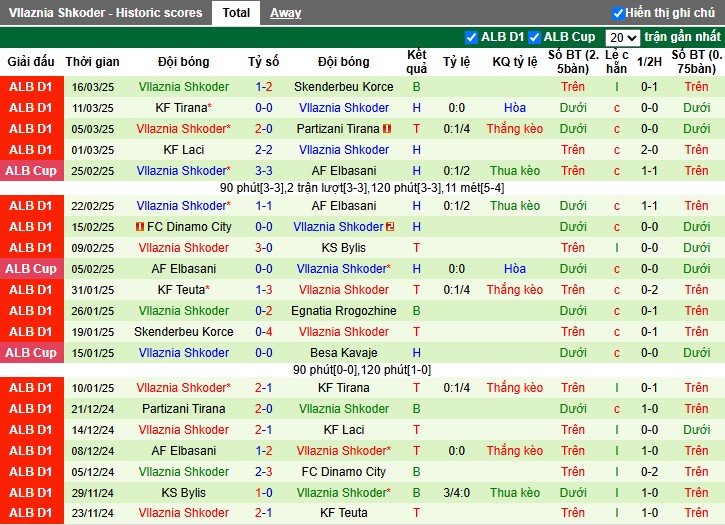Click AF Elbasani on the 22/02/25 row

[344, 206]
